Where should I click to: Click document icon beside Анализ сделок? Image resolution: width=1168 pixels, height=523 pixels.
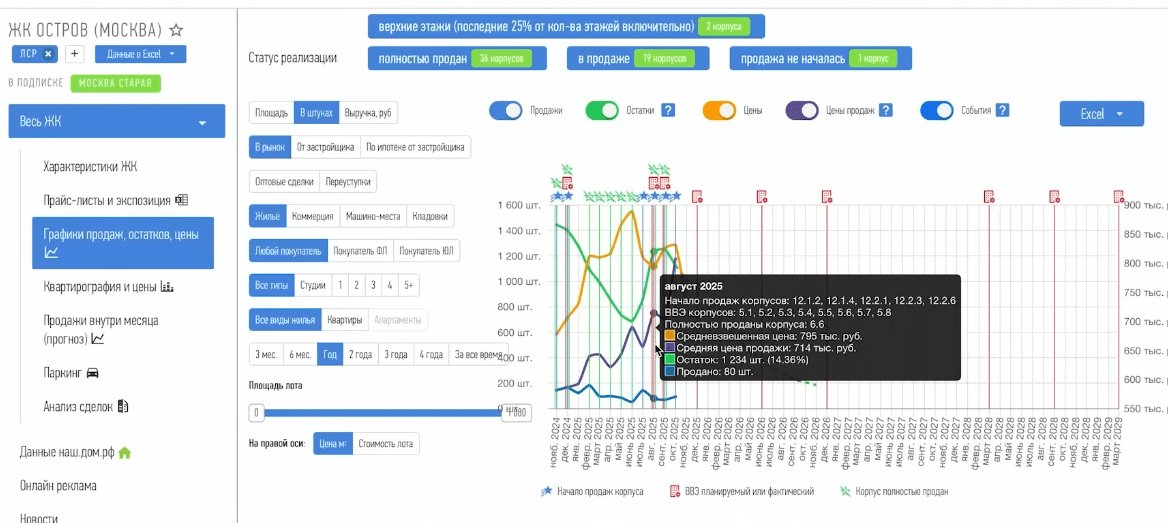coord(124,407)
